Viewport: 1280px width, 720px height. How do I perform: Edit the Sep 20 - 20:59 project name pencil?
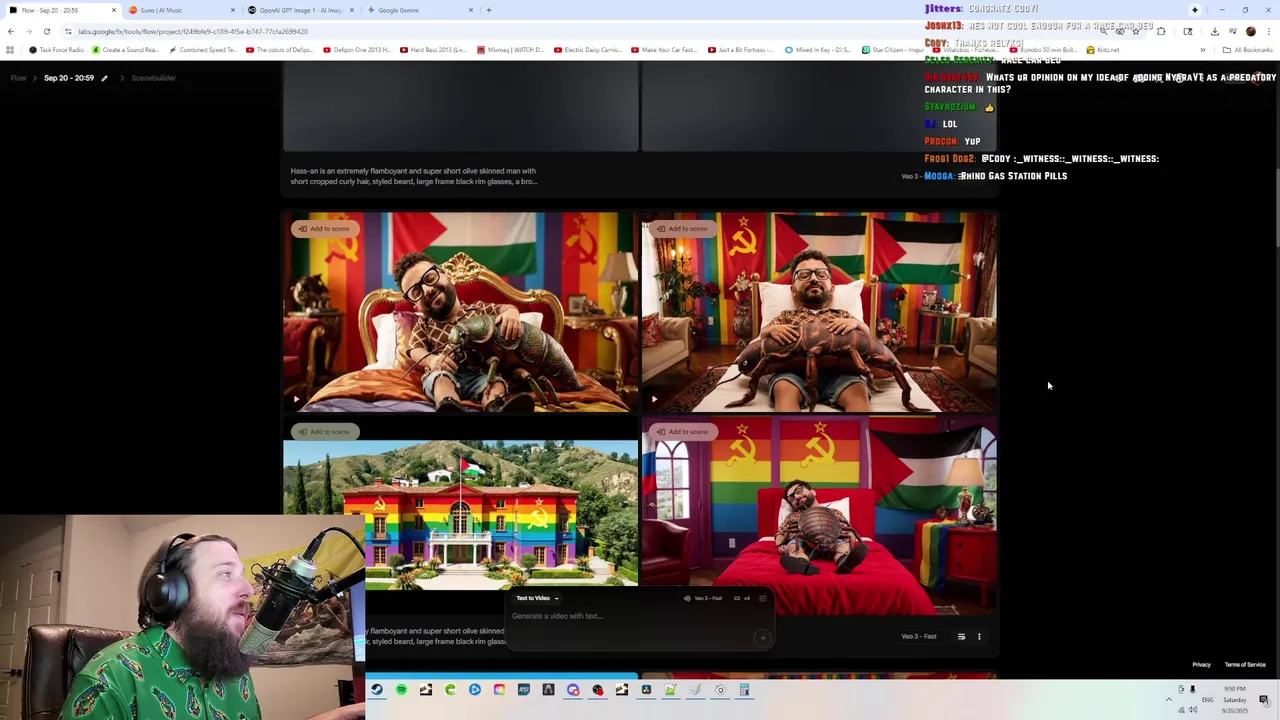[x=104, y=78]
